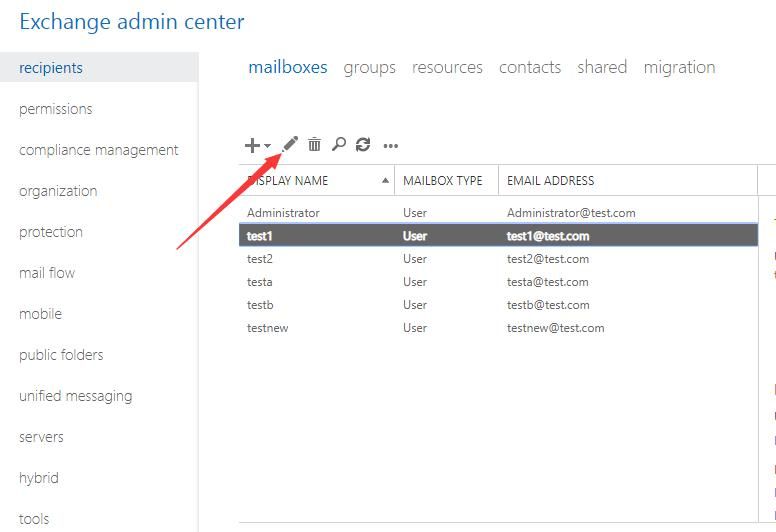
Task: Click User type cell in testa row
Action: pyautogui.click(x=415, y=282)
